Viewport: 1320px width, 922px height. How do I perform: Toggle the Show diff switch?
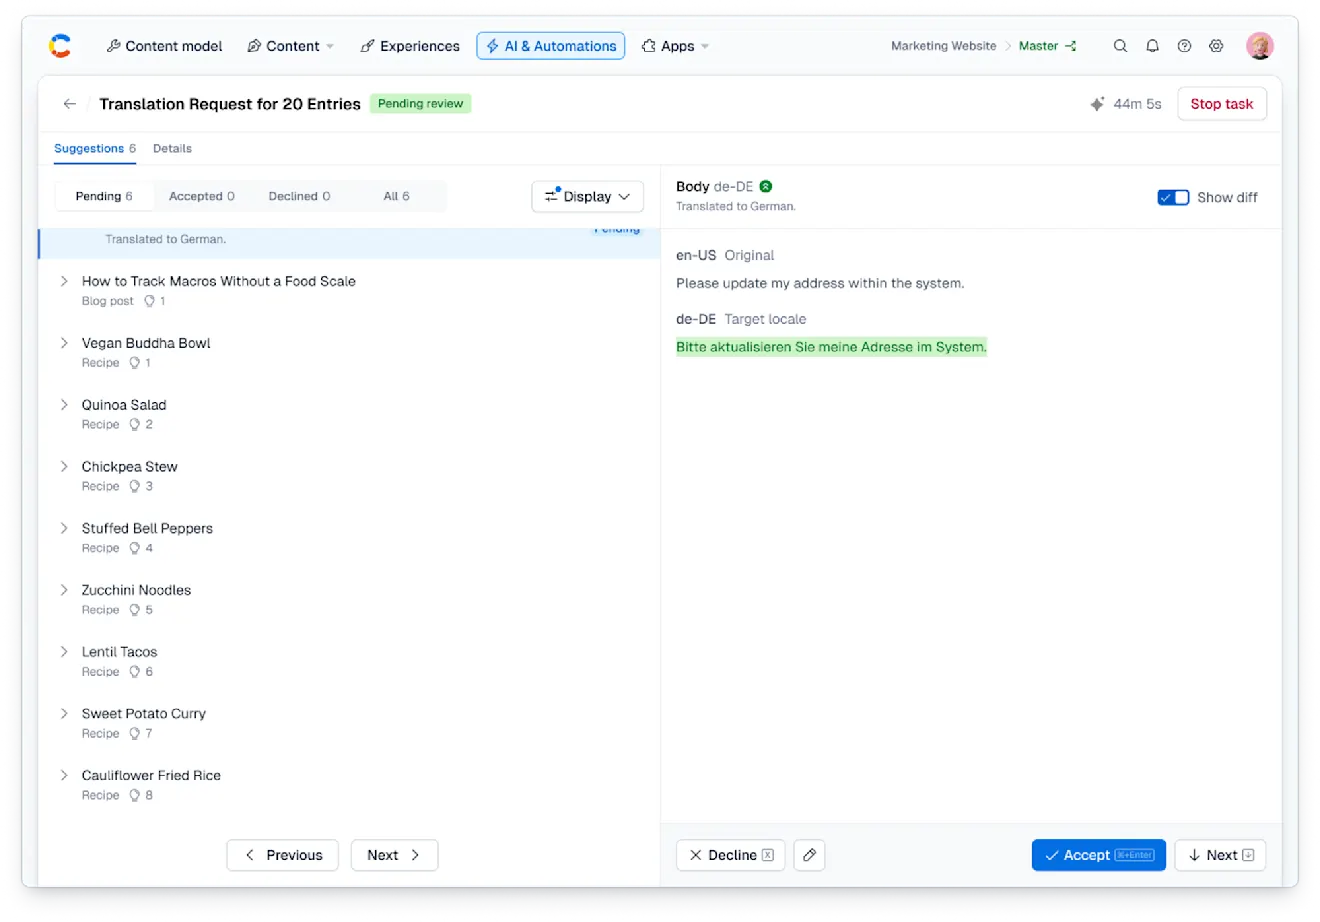(x=1173, y=197)
